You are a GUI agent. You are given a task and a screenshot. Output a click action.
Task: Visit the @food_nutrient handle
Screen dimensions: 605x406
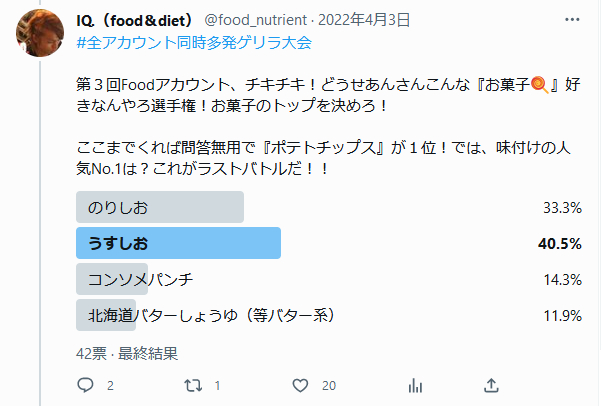255,20
